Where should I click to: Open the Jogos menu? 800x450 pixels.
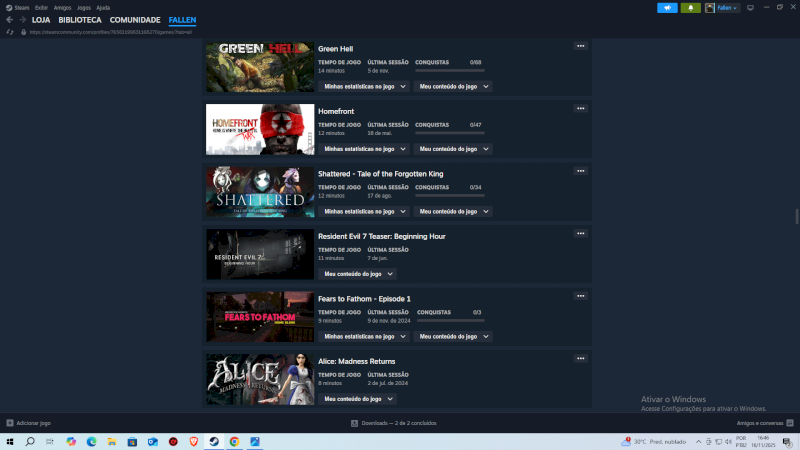84,8
